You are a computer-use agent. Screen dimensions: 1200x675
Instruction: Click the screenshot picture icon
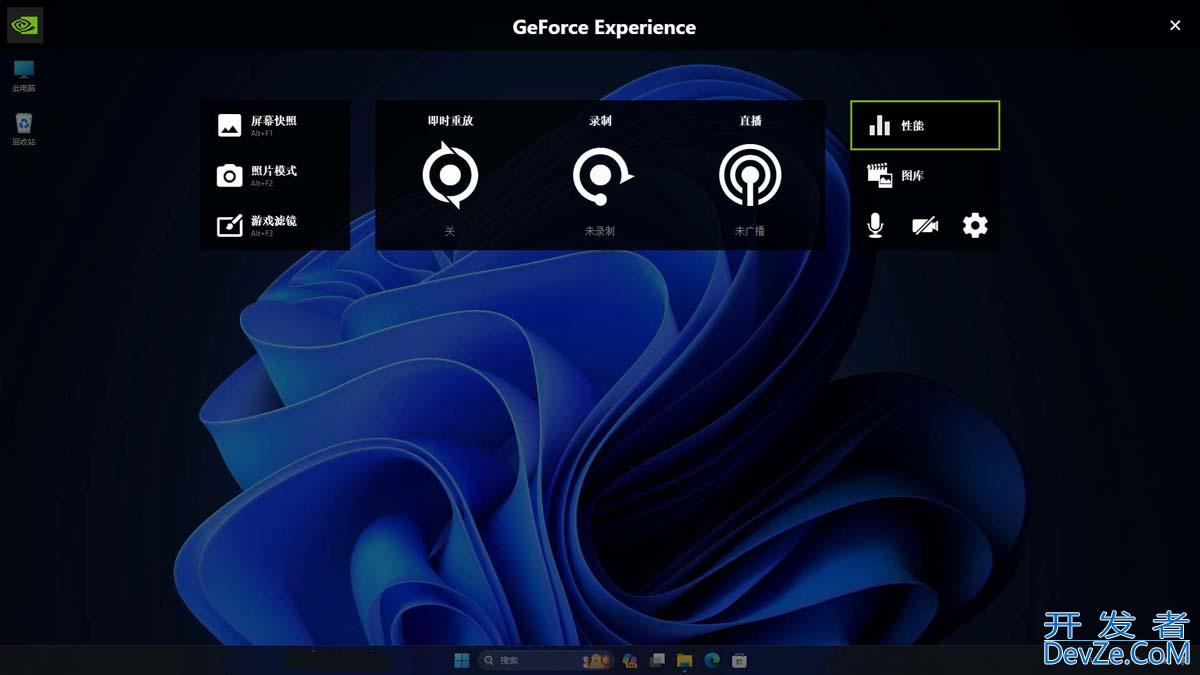(229, 126)
